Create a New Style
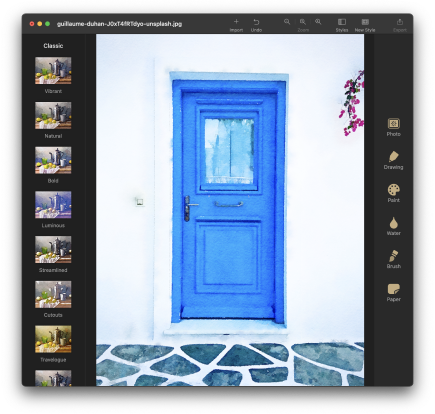This screenshot has width=435, height=414. point(365,22)
